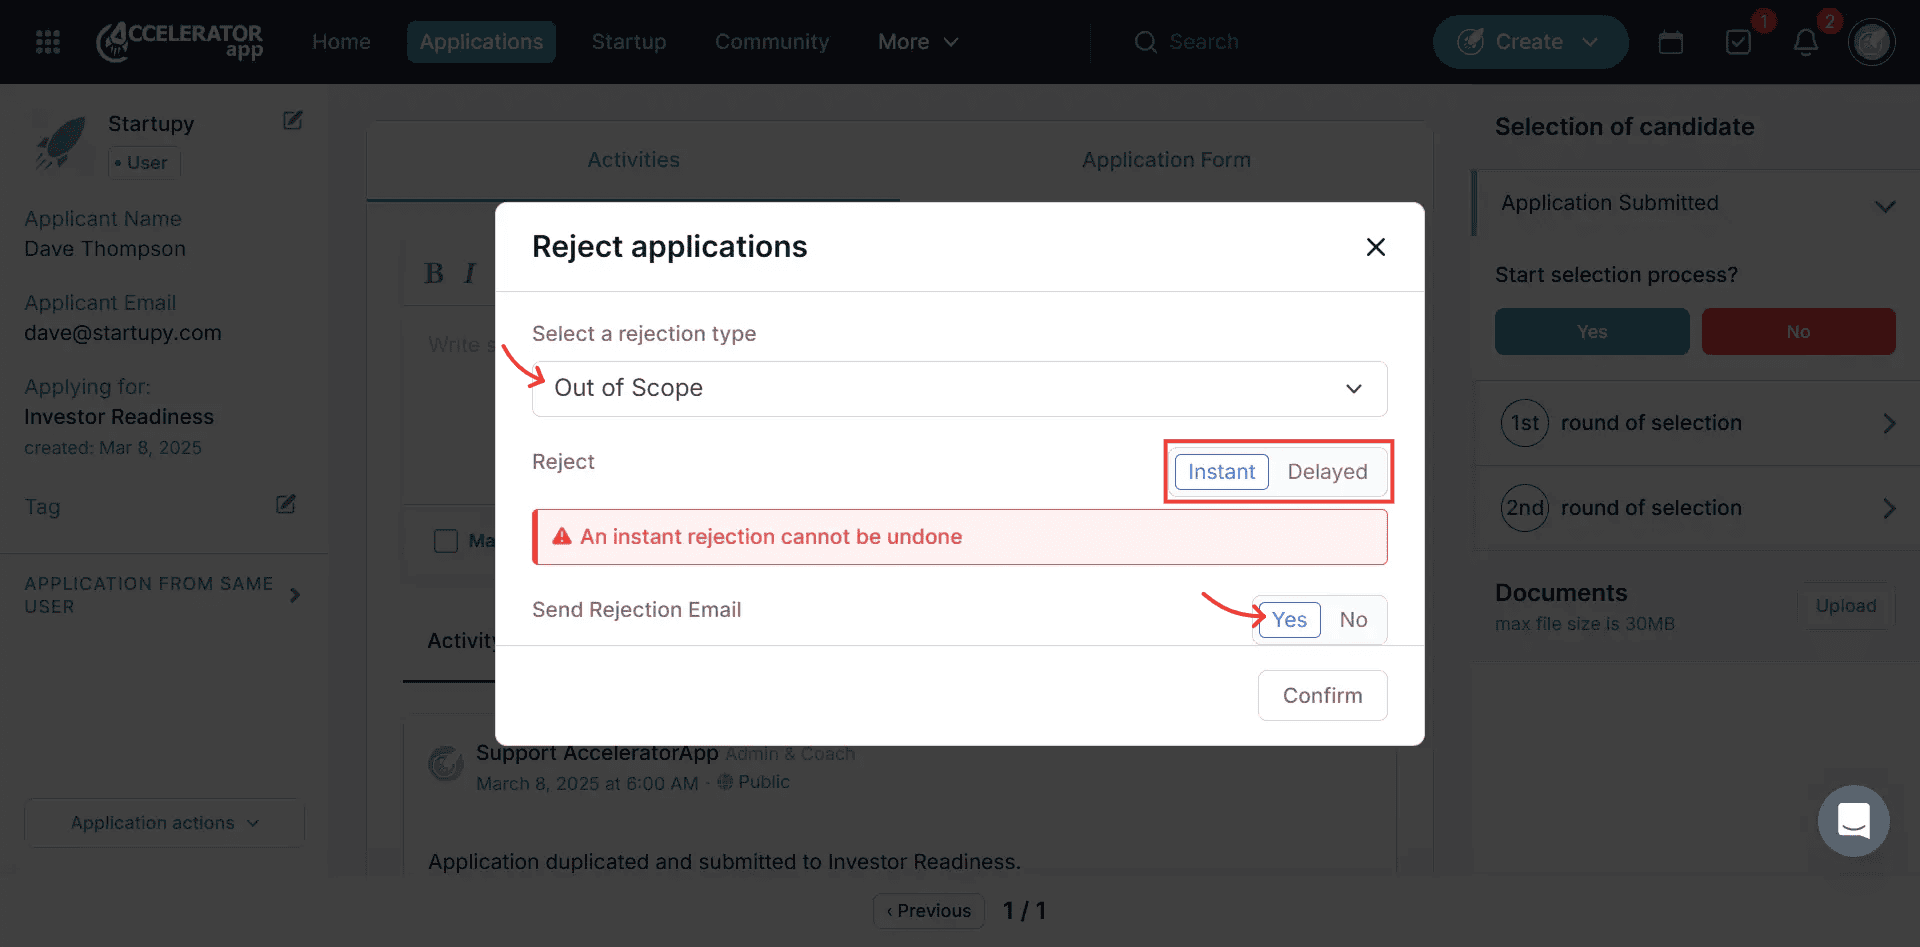Viewport: 1920px width, 947px height.
Task: Click the user profile avatar
Action: click(1872, 42)
